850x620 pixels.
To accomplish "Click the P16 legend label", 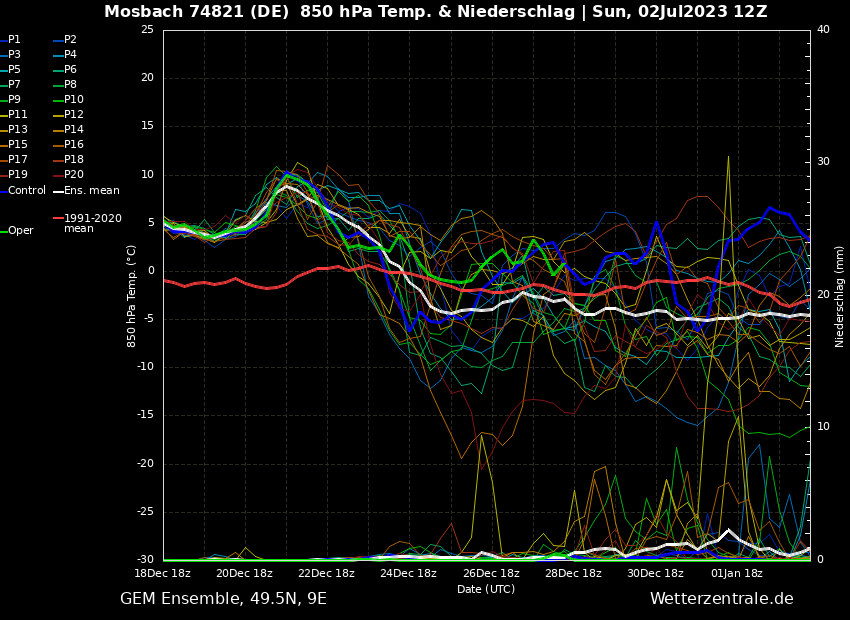I will [73, 145].
